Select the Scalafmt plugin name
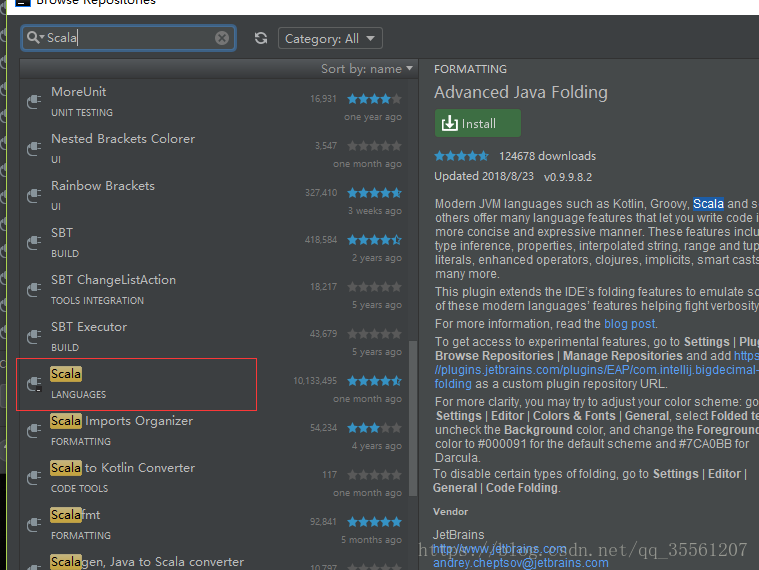Image resolution: width=759 pixels, height=570 pixels. point(75,515)
